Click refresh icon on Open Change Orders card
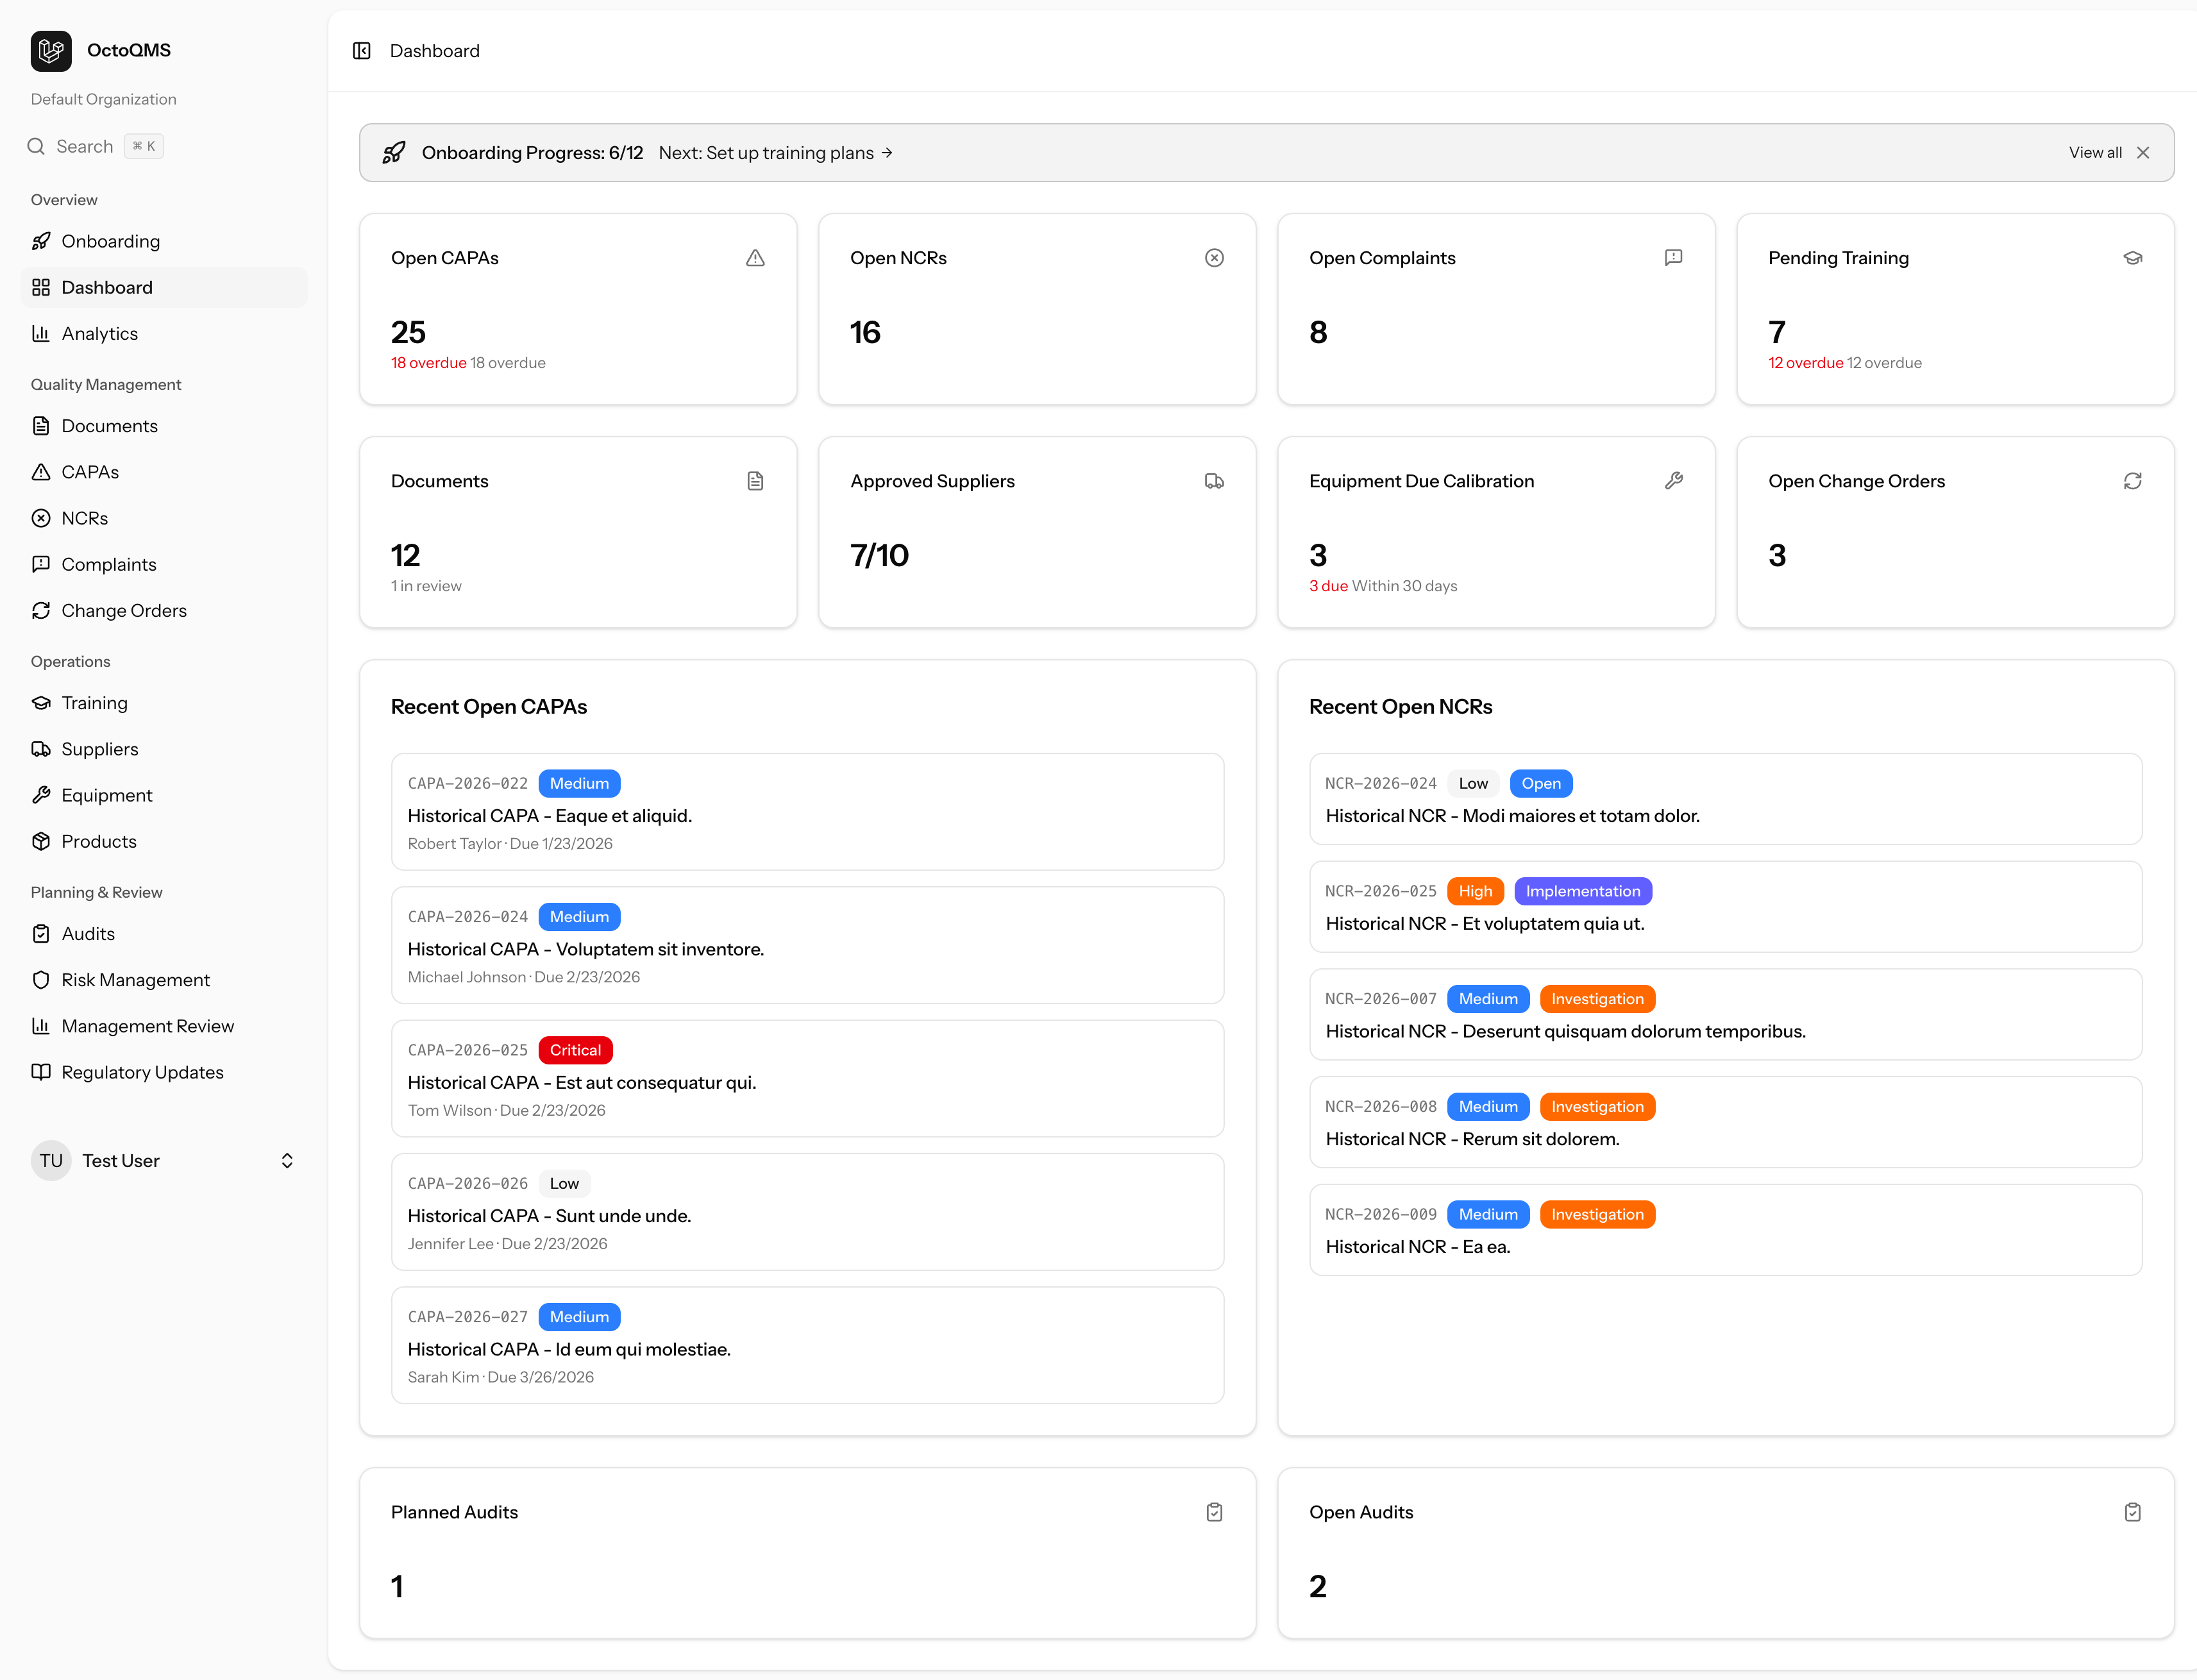 [x=2132, y=481]
